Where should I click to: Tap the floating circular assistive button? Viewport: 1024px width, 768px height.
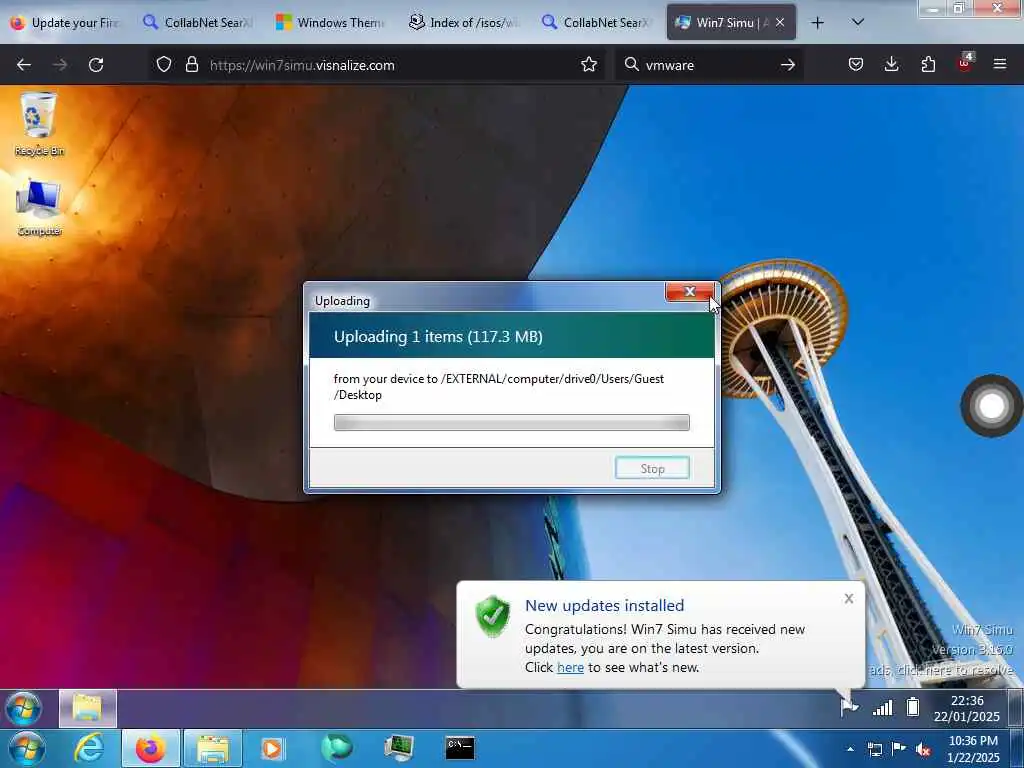point(991,406)
